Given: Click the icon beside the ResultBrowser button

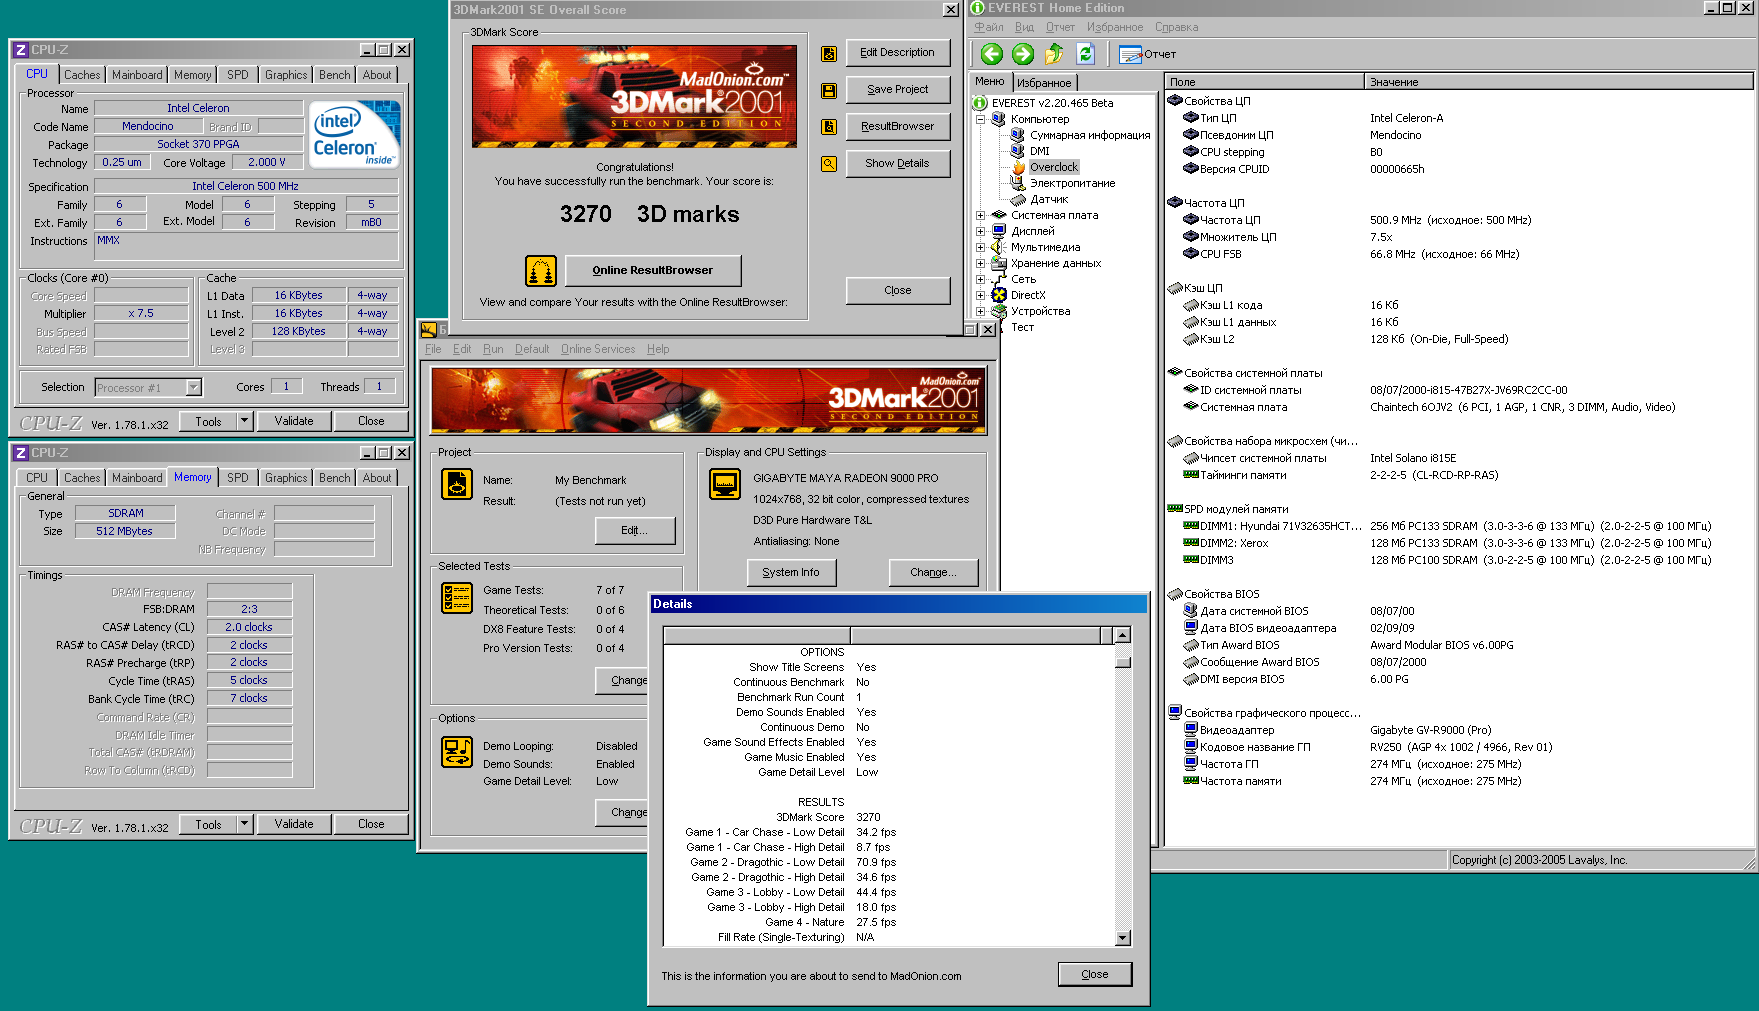Looking at the screenshot, I should point(829,127).
